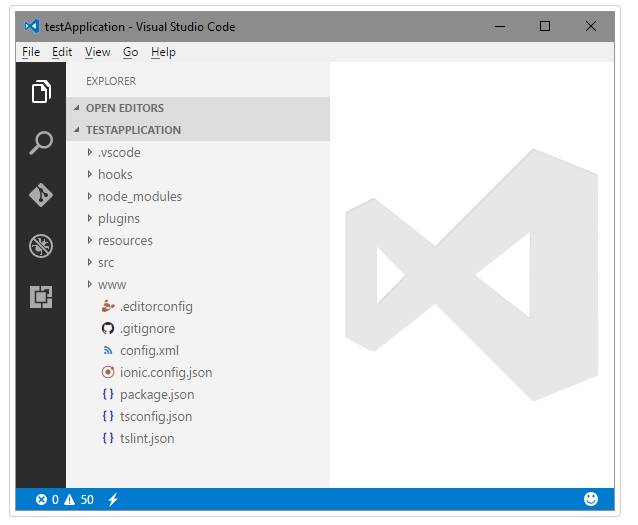Open tslint.json file
Viewport: 638px width, 525px height.
pyautogui.click(x=147, y=438)
